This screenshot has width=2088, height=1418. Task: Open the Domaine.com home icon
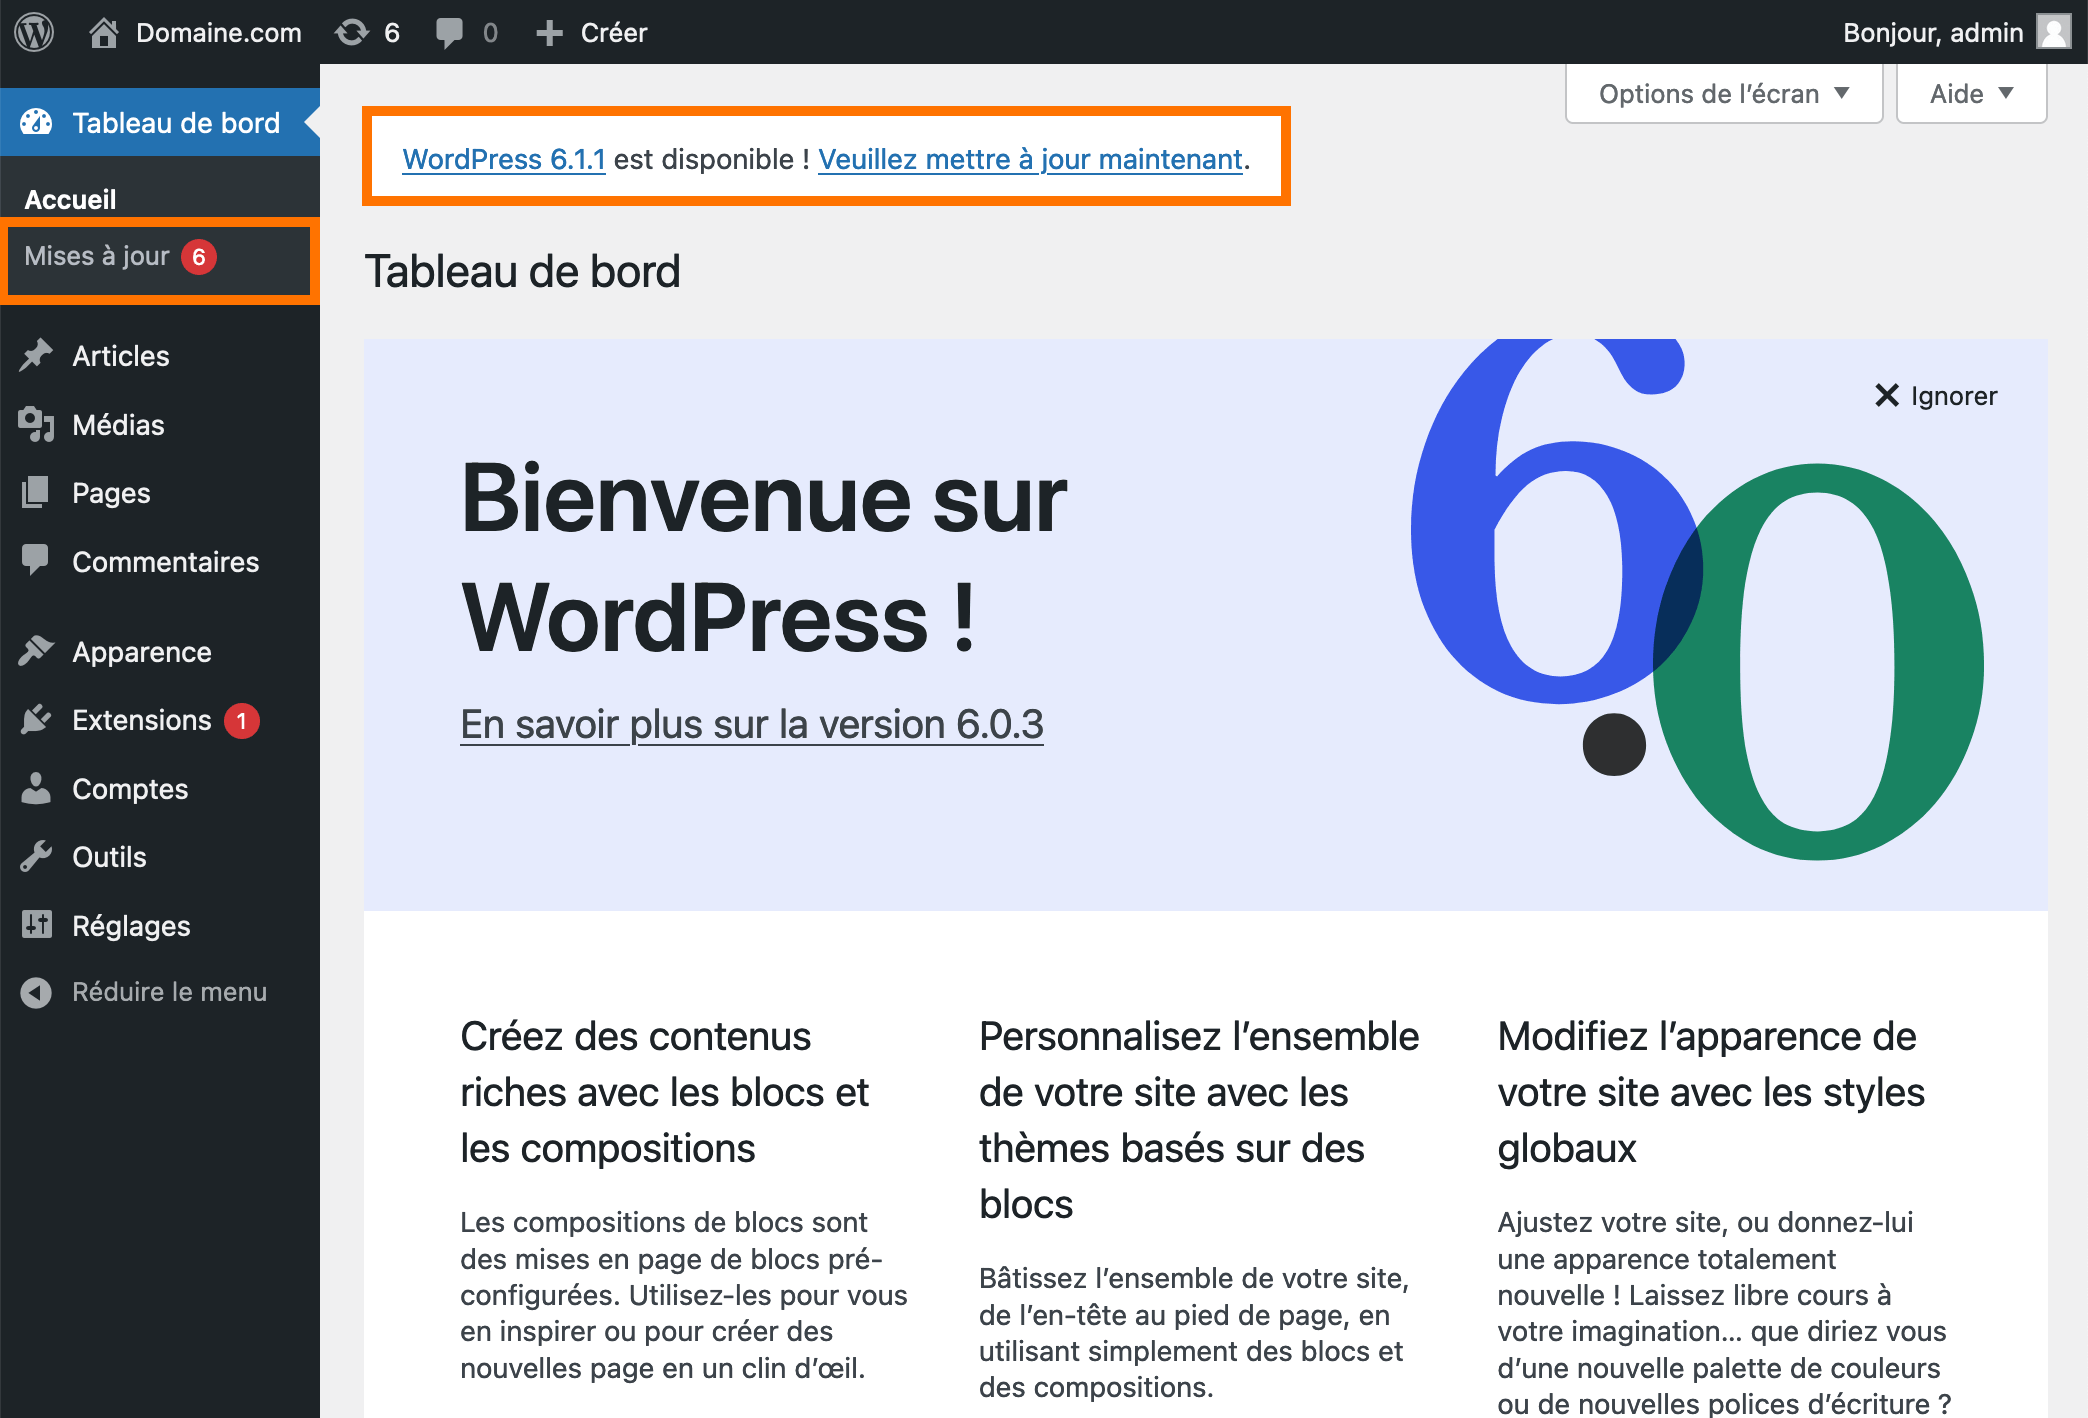click(x=105, y=32)
